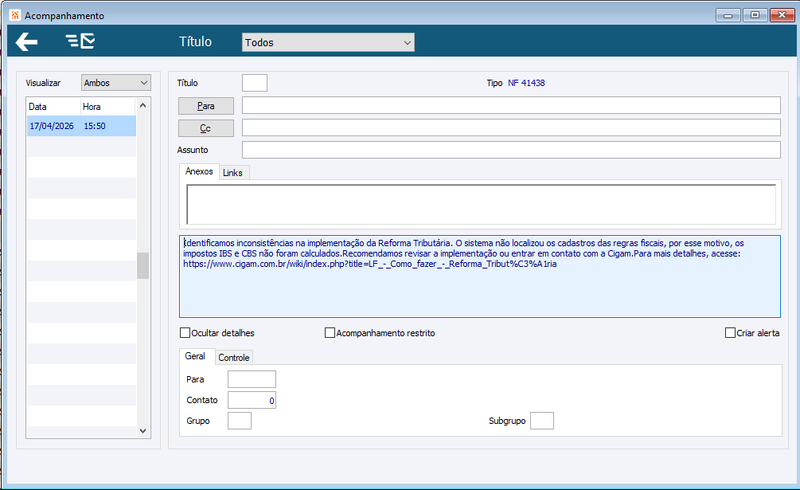Viewport: 800px width, 490px height.
Task: Click the Hora column header
Action: (x=108, y=107)
